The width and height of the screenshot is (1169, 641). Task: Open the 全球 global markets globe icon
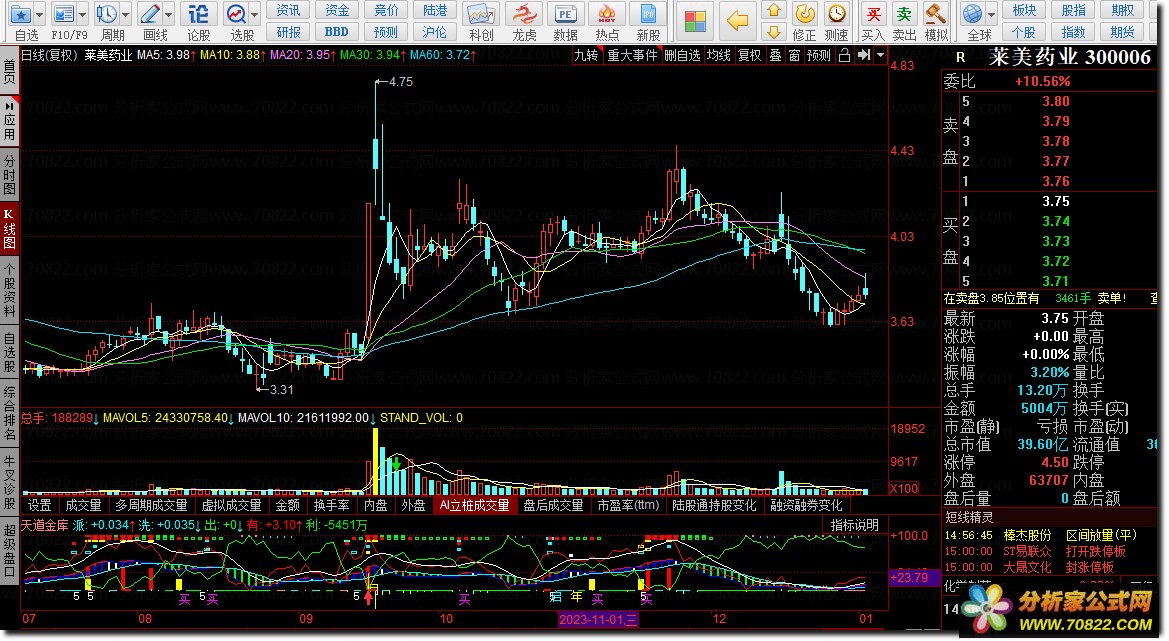pyautogui.click(x=972, y=14)
